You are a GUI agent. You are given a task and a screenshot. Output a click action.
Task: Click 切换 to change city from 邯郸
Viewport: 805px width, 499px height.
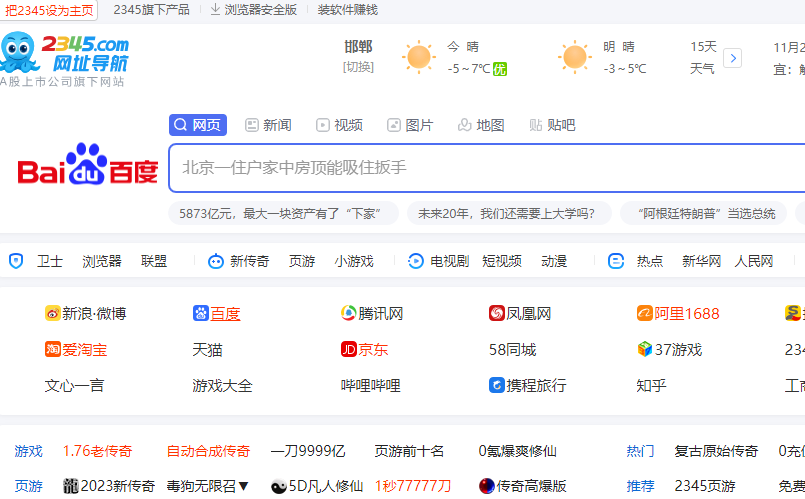tap(358, 67)
